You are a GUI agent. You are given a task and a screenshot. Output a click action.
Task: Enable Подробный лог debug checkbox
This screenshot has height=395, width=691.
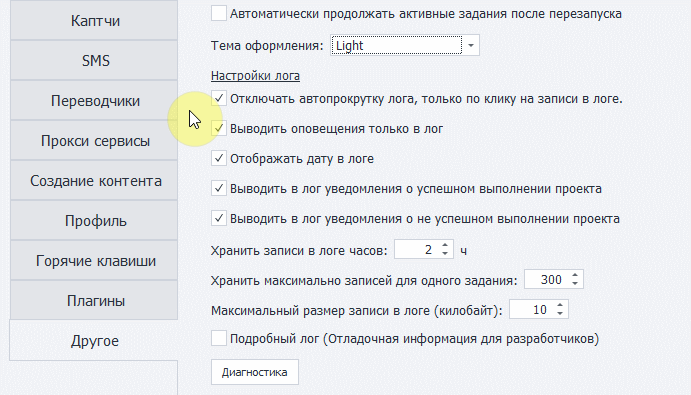pos(219,339)
